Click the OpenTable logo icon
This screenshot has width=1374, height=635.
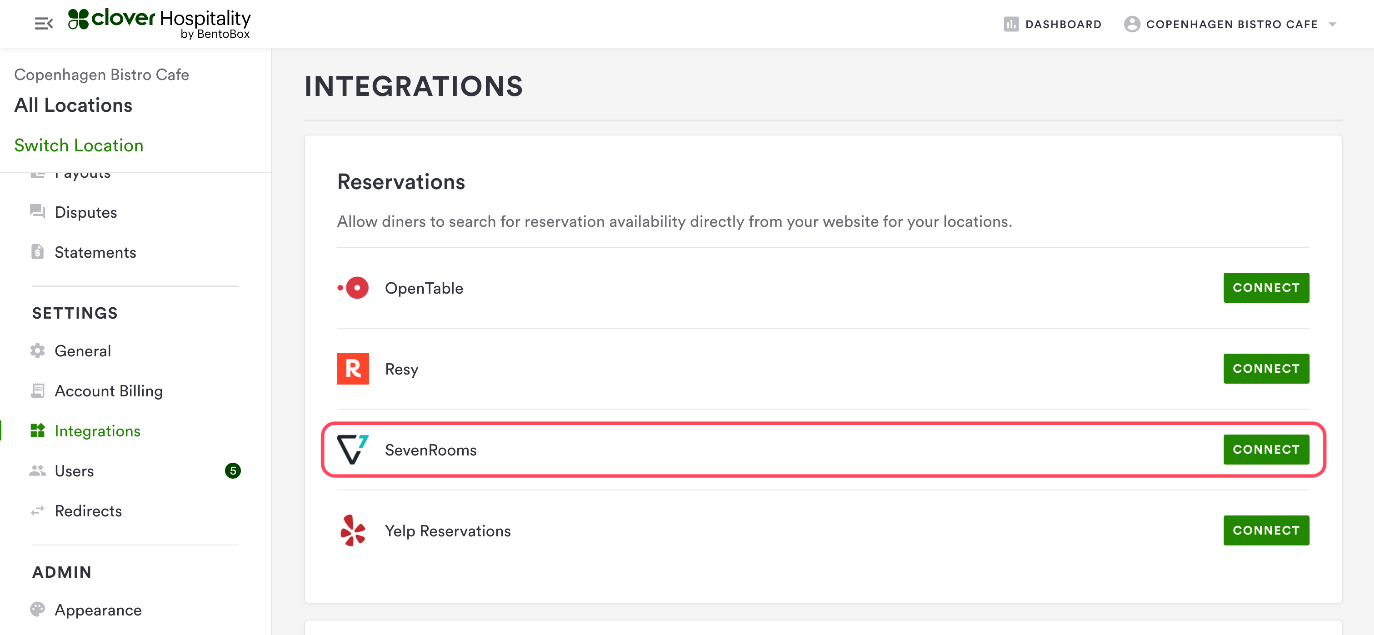(x=353, y=288)
